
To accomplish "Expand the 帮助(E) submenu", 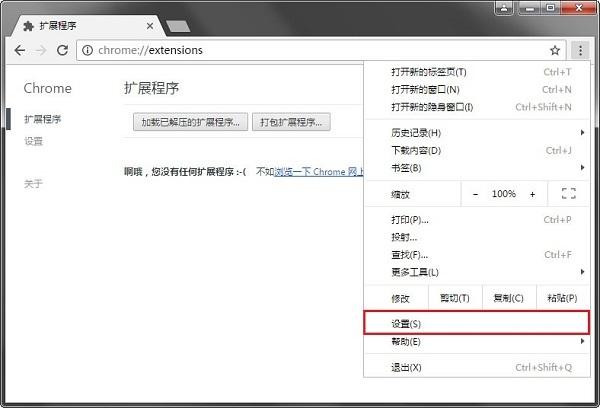I will click(x=476, y=341).
